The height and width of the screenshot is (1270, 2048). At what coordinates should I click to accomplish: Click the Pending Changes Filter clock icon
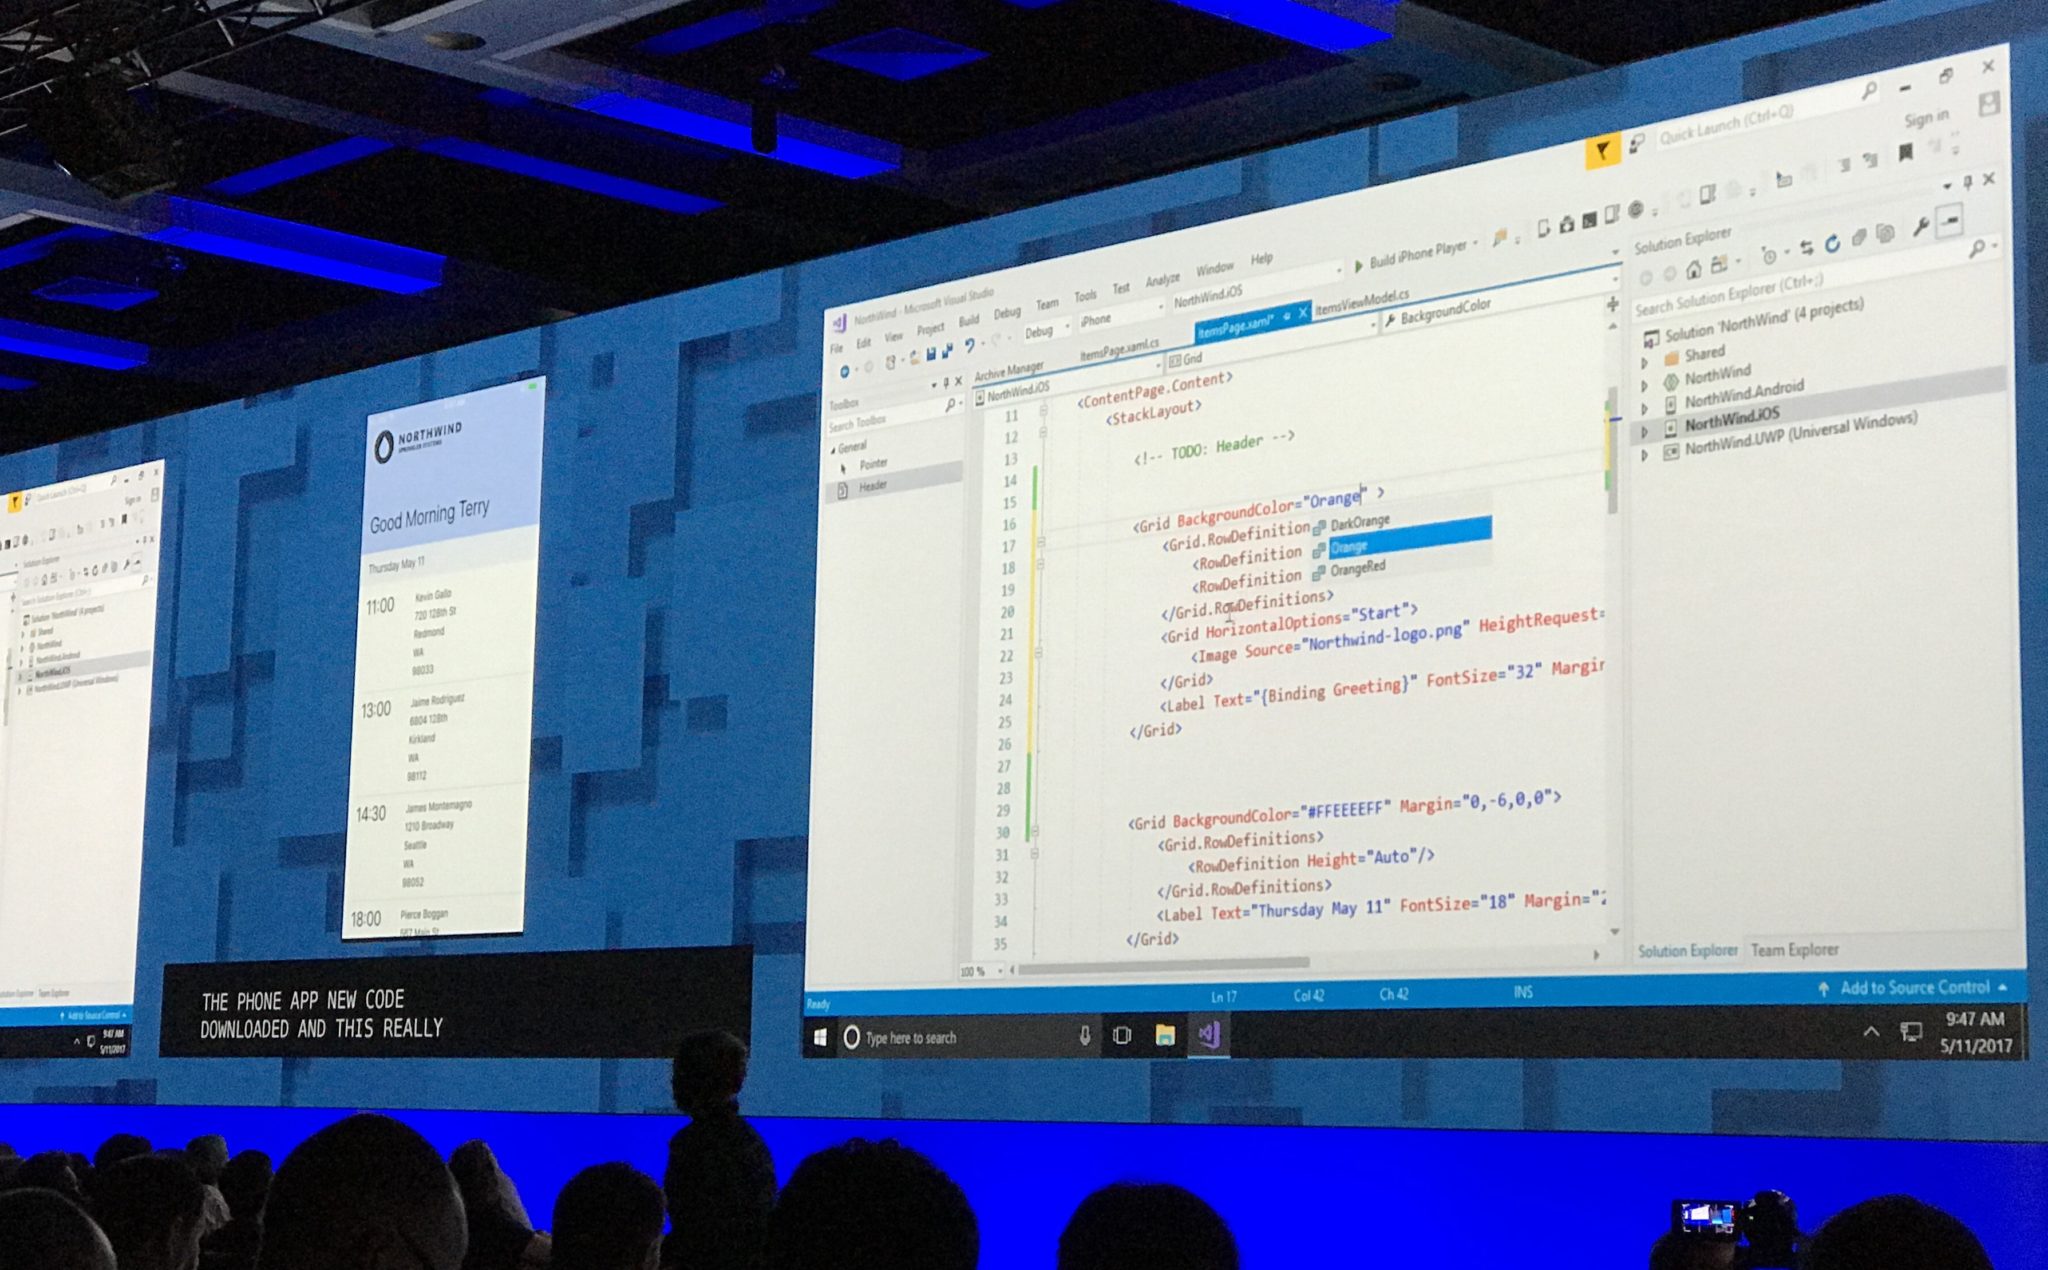(1769, 255)
